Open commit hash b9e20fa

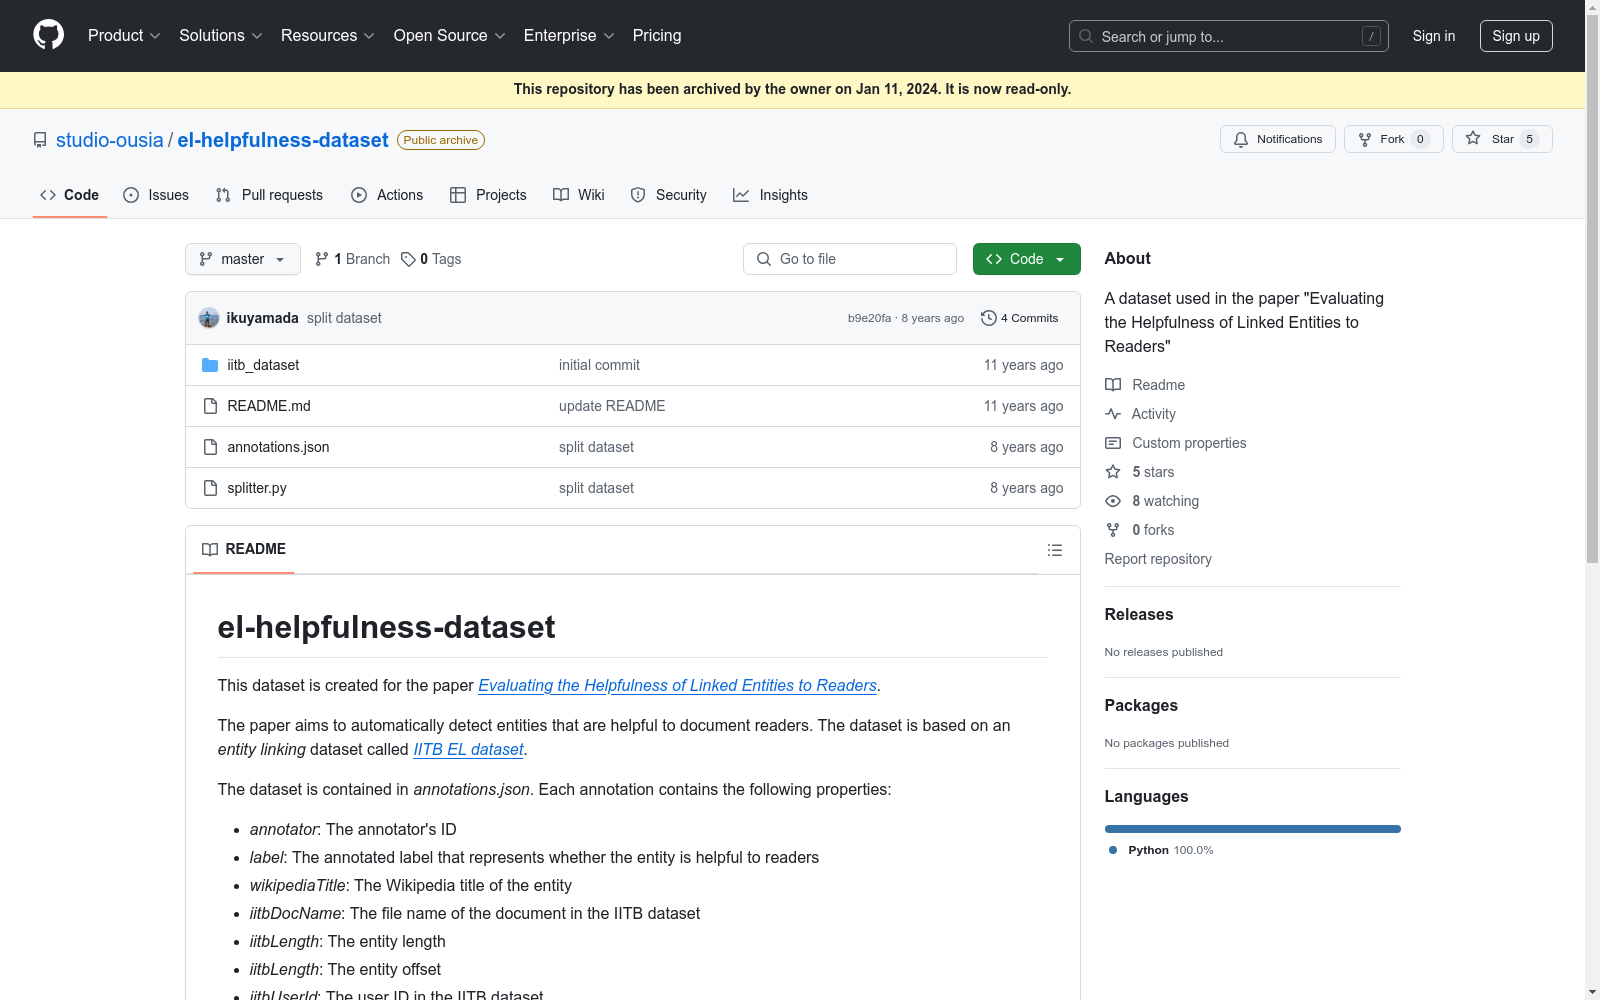click(x=869, y=318)
